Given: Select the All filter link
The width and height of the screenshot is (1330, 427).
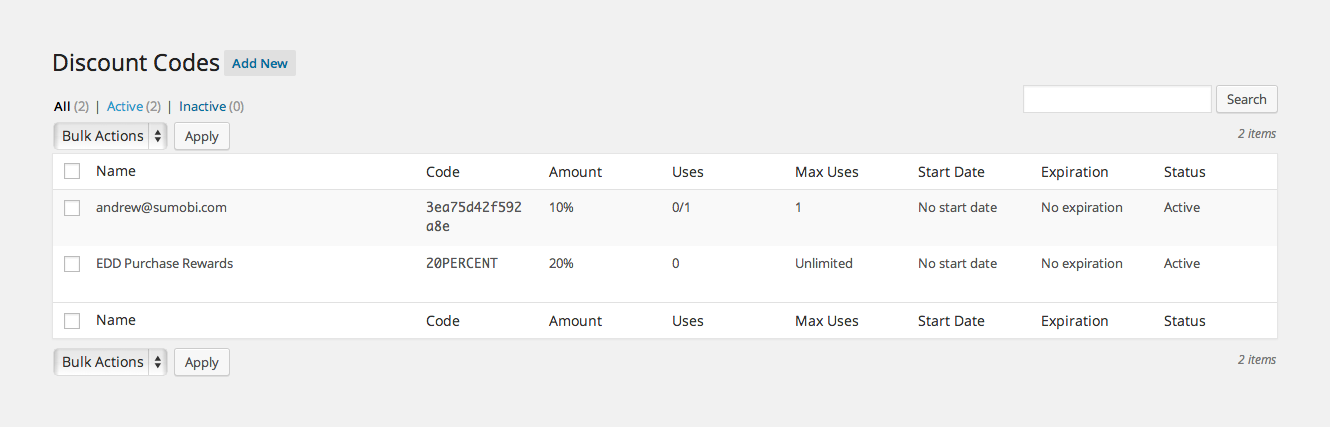Looking at the screenshot, I should point(62,106).
